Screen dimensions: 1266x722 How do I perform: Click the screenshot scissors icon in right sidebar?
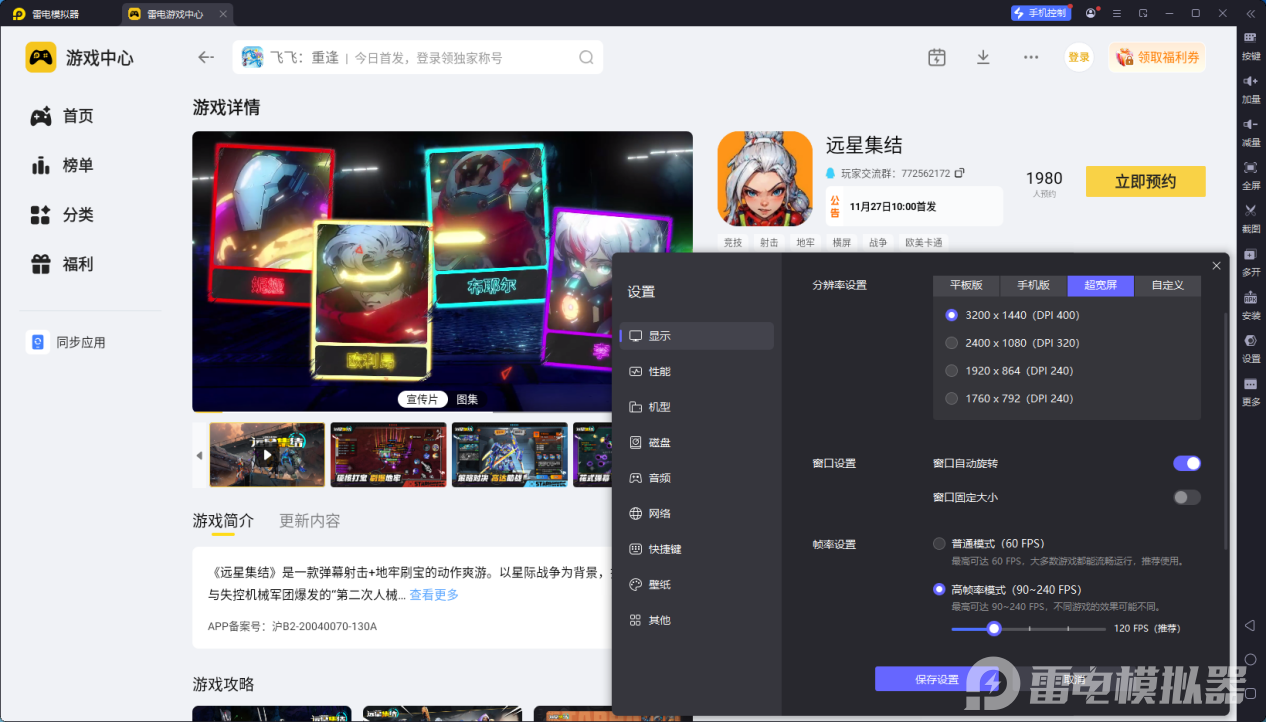(1250, 211)
